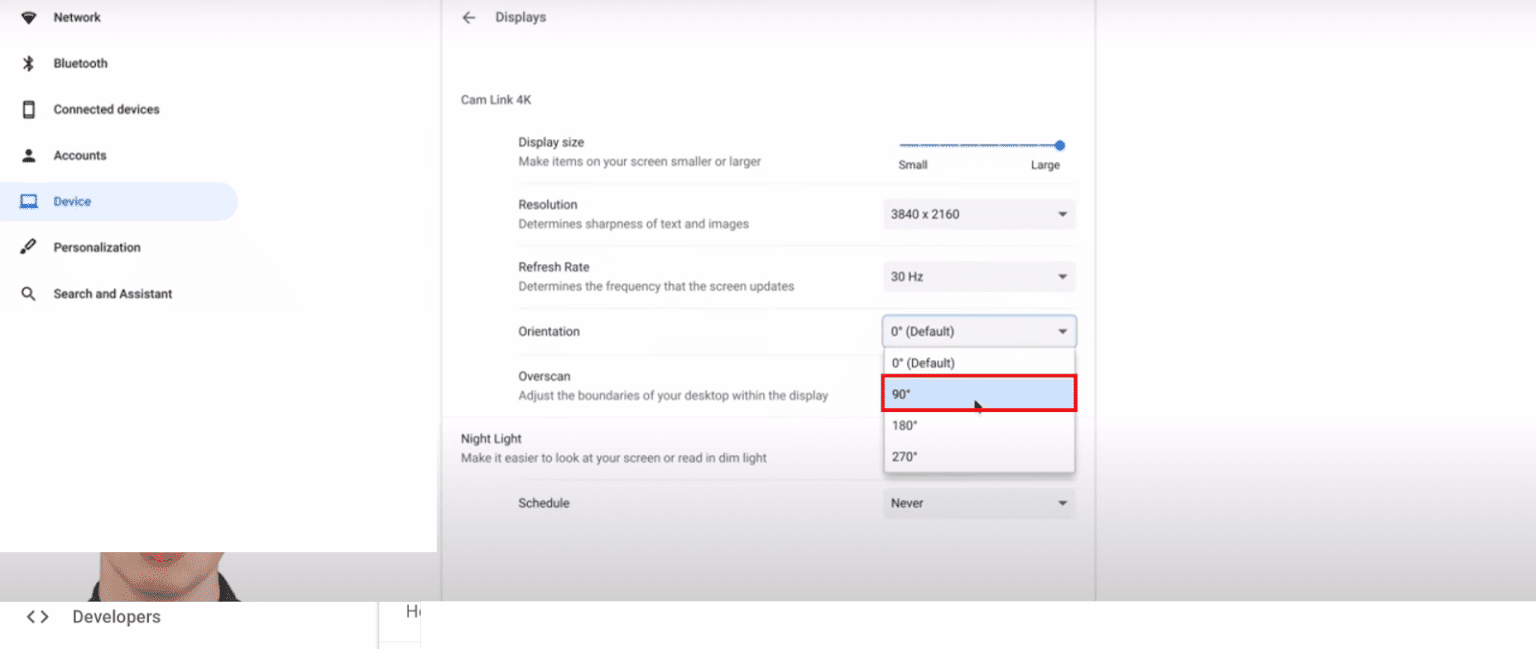This screenshot has height=649, width=1536.
Task: Click the Display size slider handle
Action: [1060, 145]
